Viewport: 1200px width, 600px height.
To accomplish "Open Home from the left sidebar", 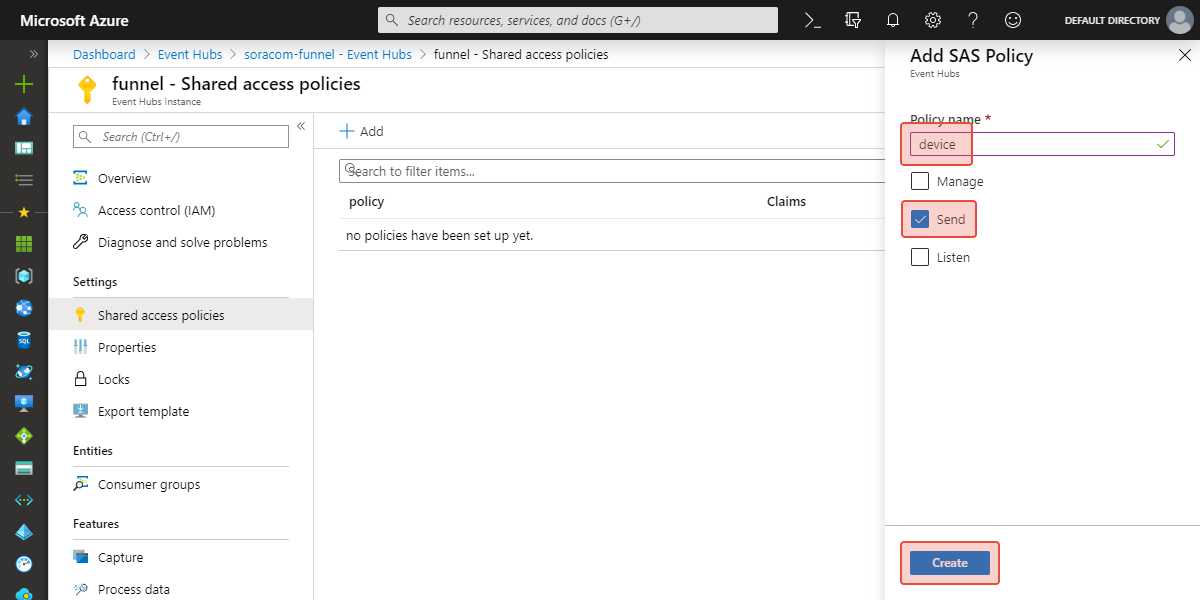I will pos(24,117).
